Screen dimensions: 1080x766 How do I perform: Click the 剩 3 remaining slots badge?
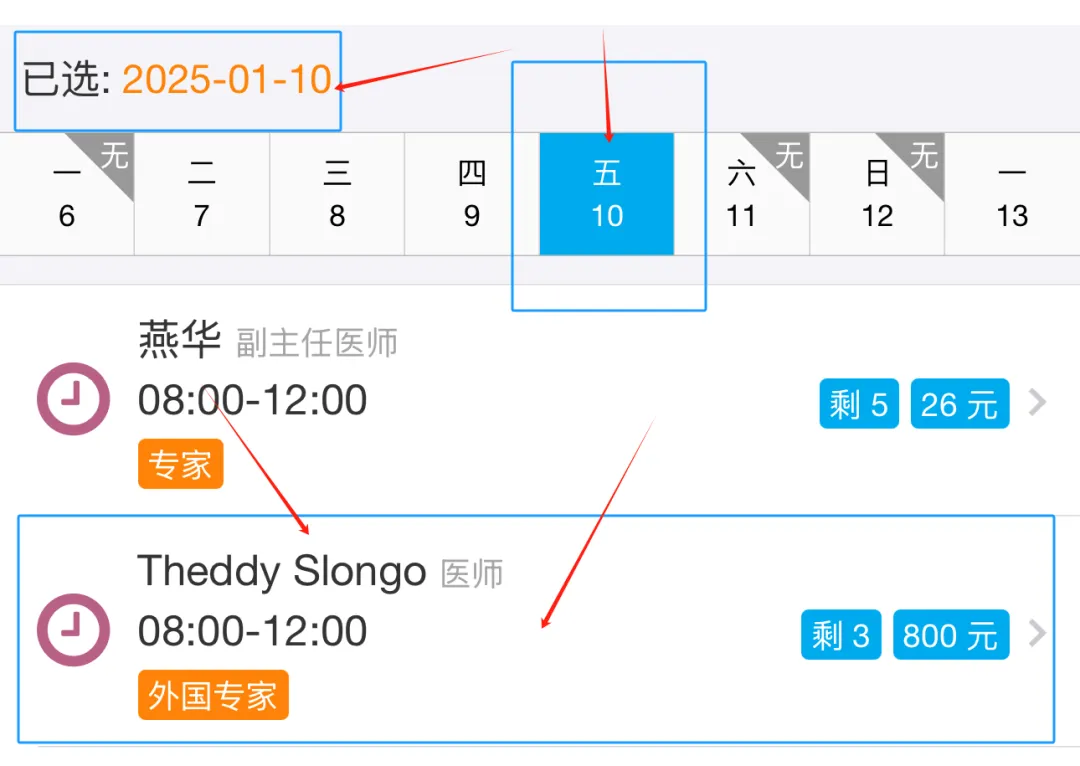[841, 634]
